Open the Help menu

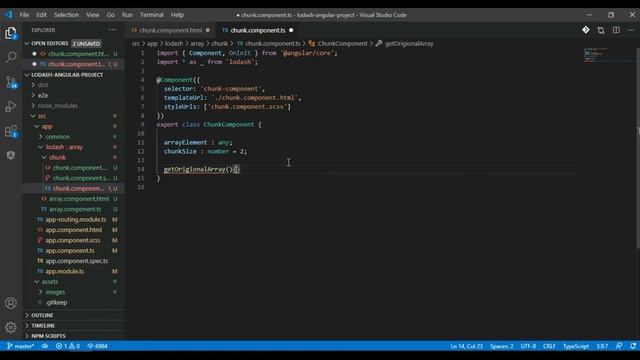(x=177, y=15)
